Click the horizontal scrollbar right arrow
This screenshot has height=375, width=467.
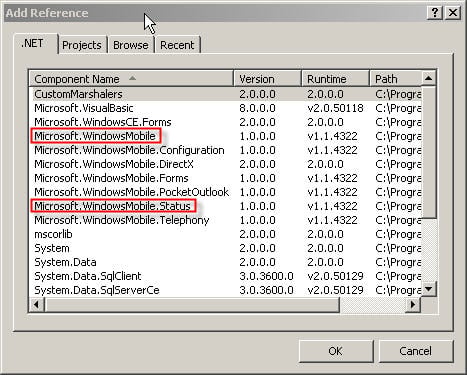coord(413,305)
